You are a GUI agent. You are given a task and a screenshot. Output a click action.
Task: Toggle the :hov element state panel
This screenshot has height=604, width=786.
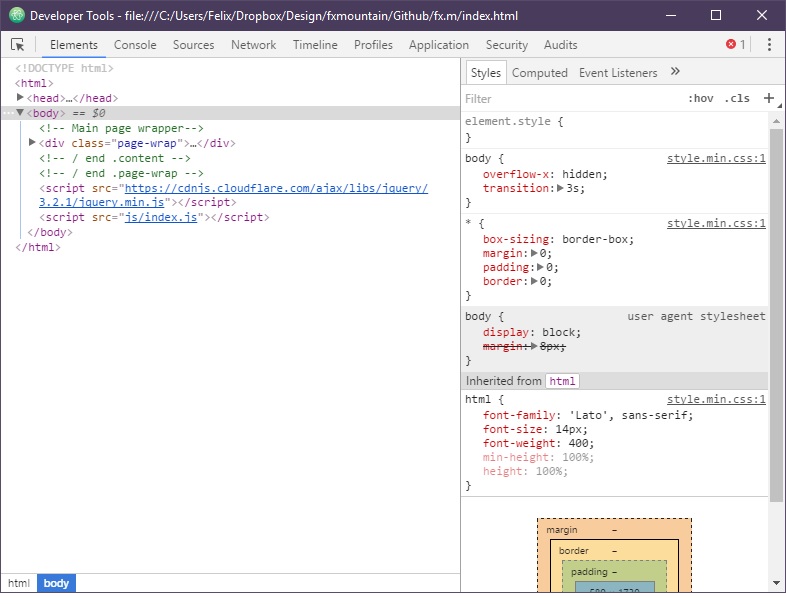(700, 98)
